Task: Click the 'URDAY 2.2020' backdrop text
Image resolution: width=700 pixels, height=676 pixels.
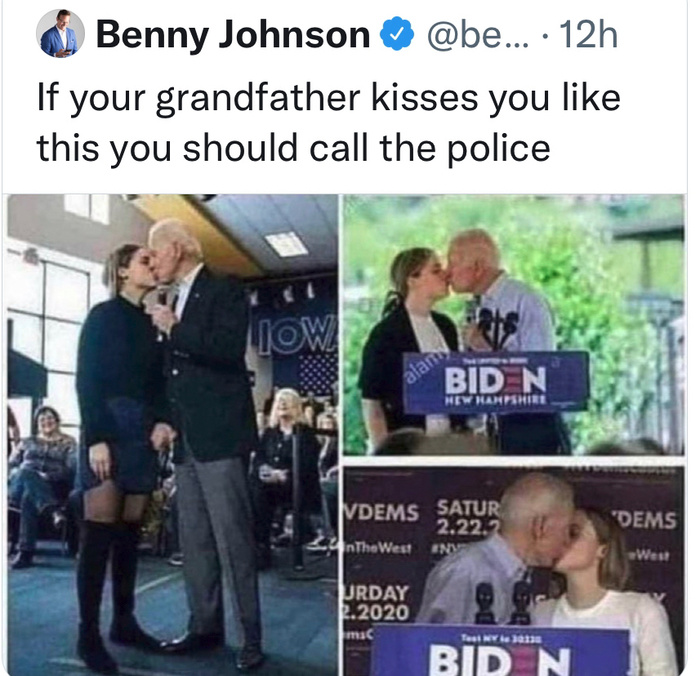Action: 376,602
